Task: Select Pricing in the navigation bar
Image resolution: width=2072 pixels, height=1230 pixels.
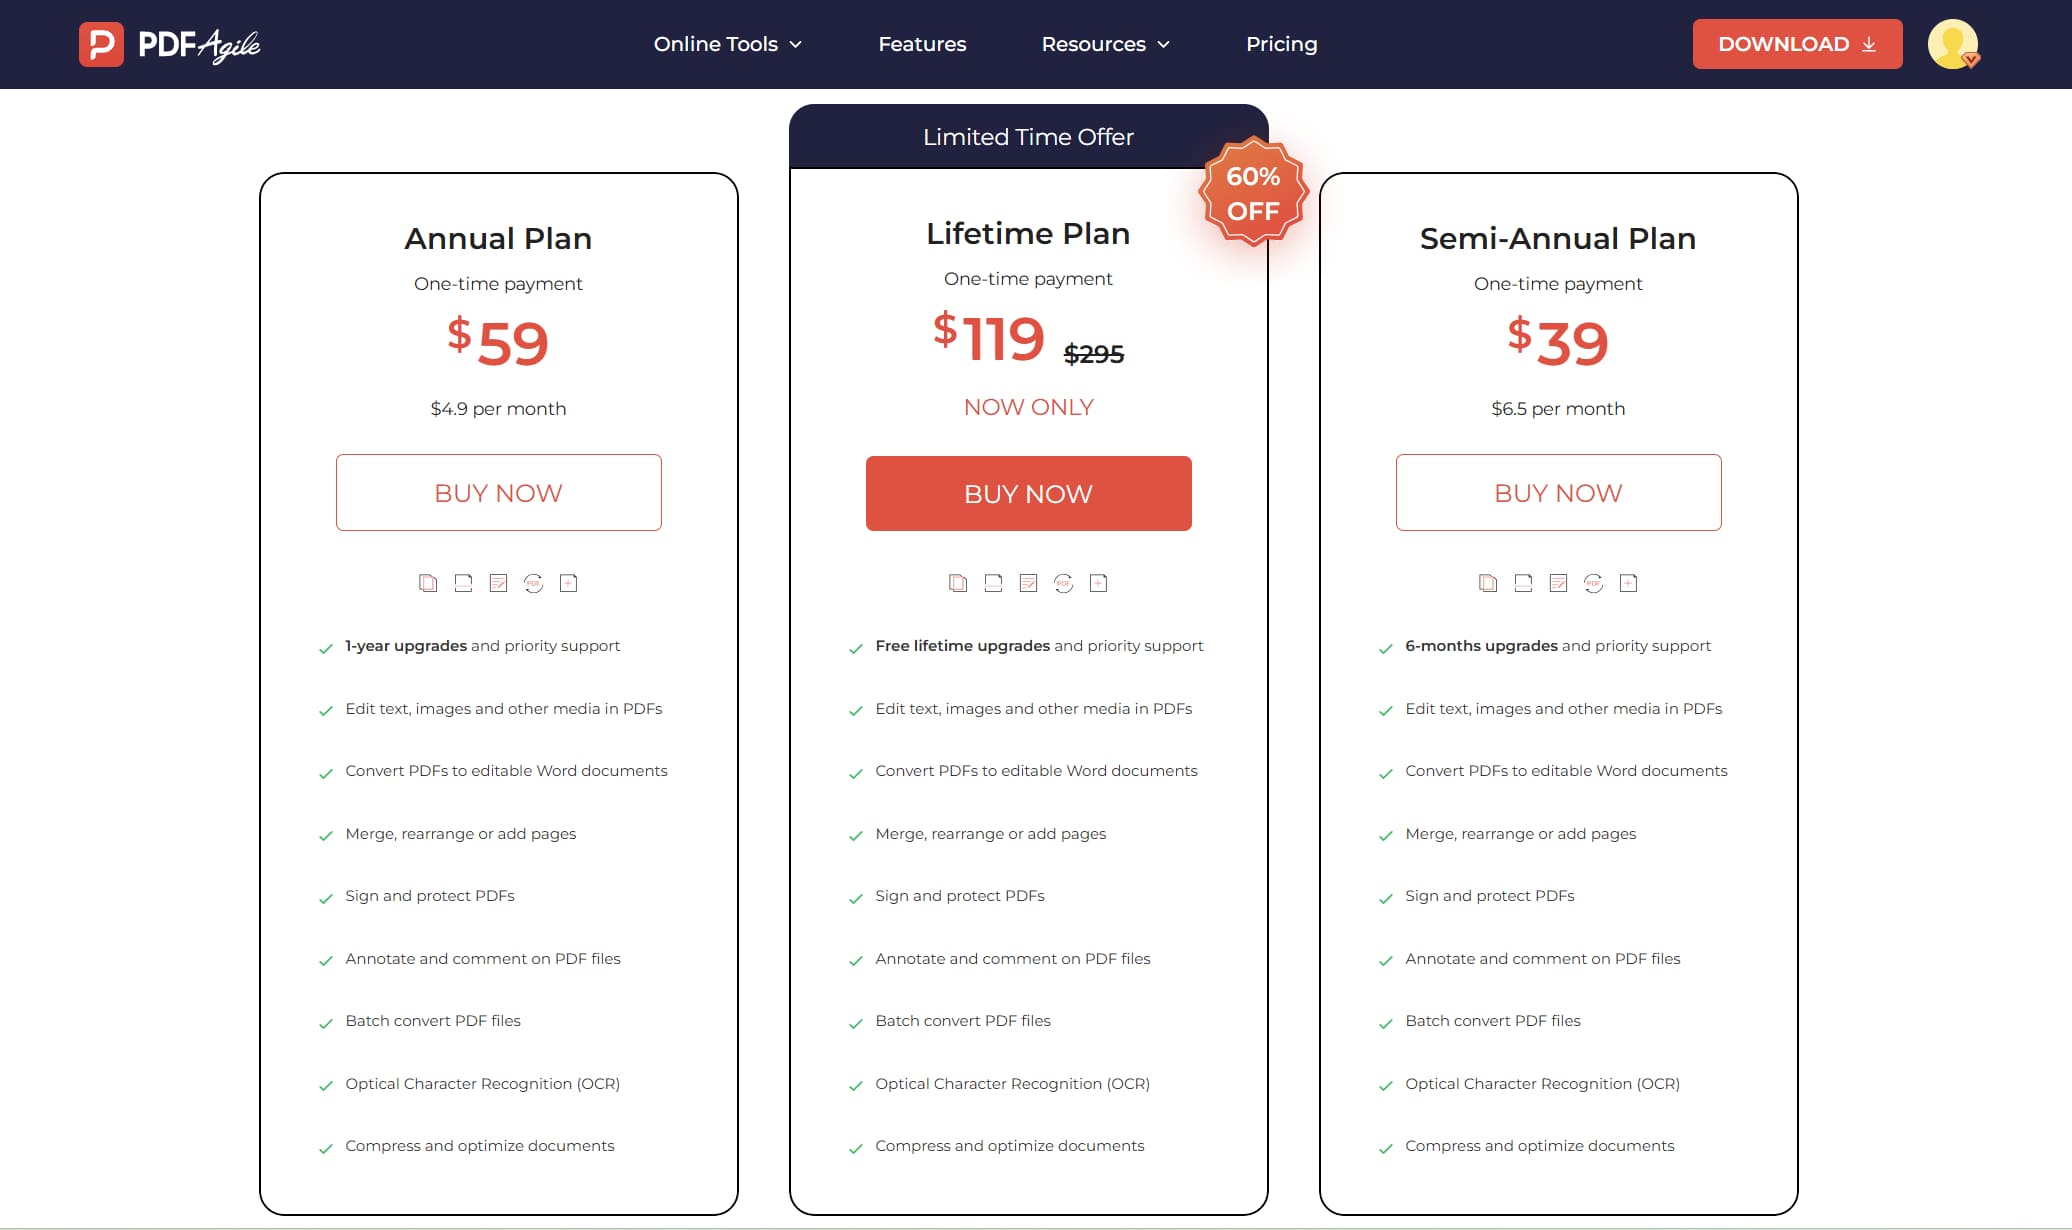Action: pyautogui.click(x=1282, y=44)
